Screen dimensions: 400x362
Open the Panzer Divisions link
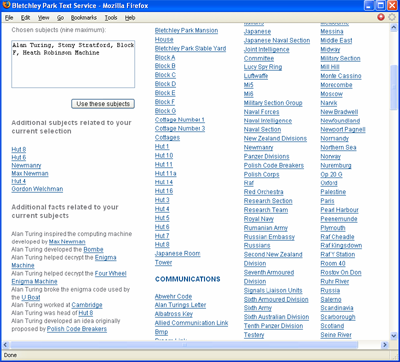267,156
